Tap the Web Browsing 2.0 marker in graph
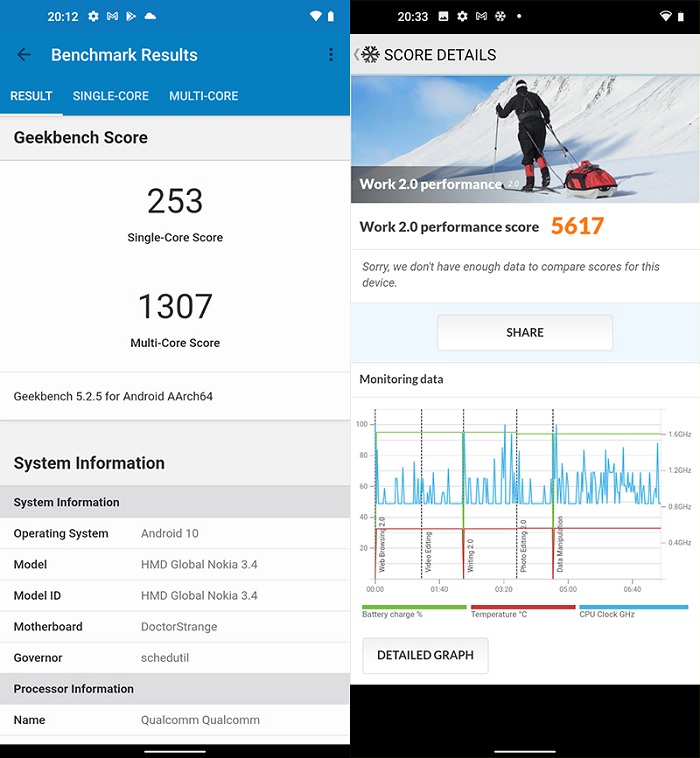This screenshot has width=700, height=758. click(x=382, y=545)
